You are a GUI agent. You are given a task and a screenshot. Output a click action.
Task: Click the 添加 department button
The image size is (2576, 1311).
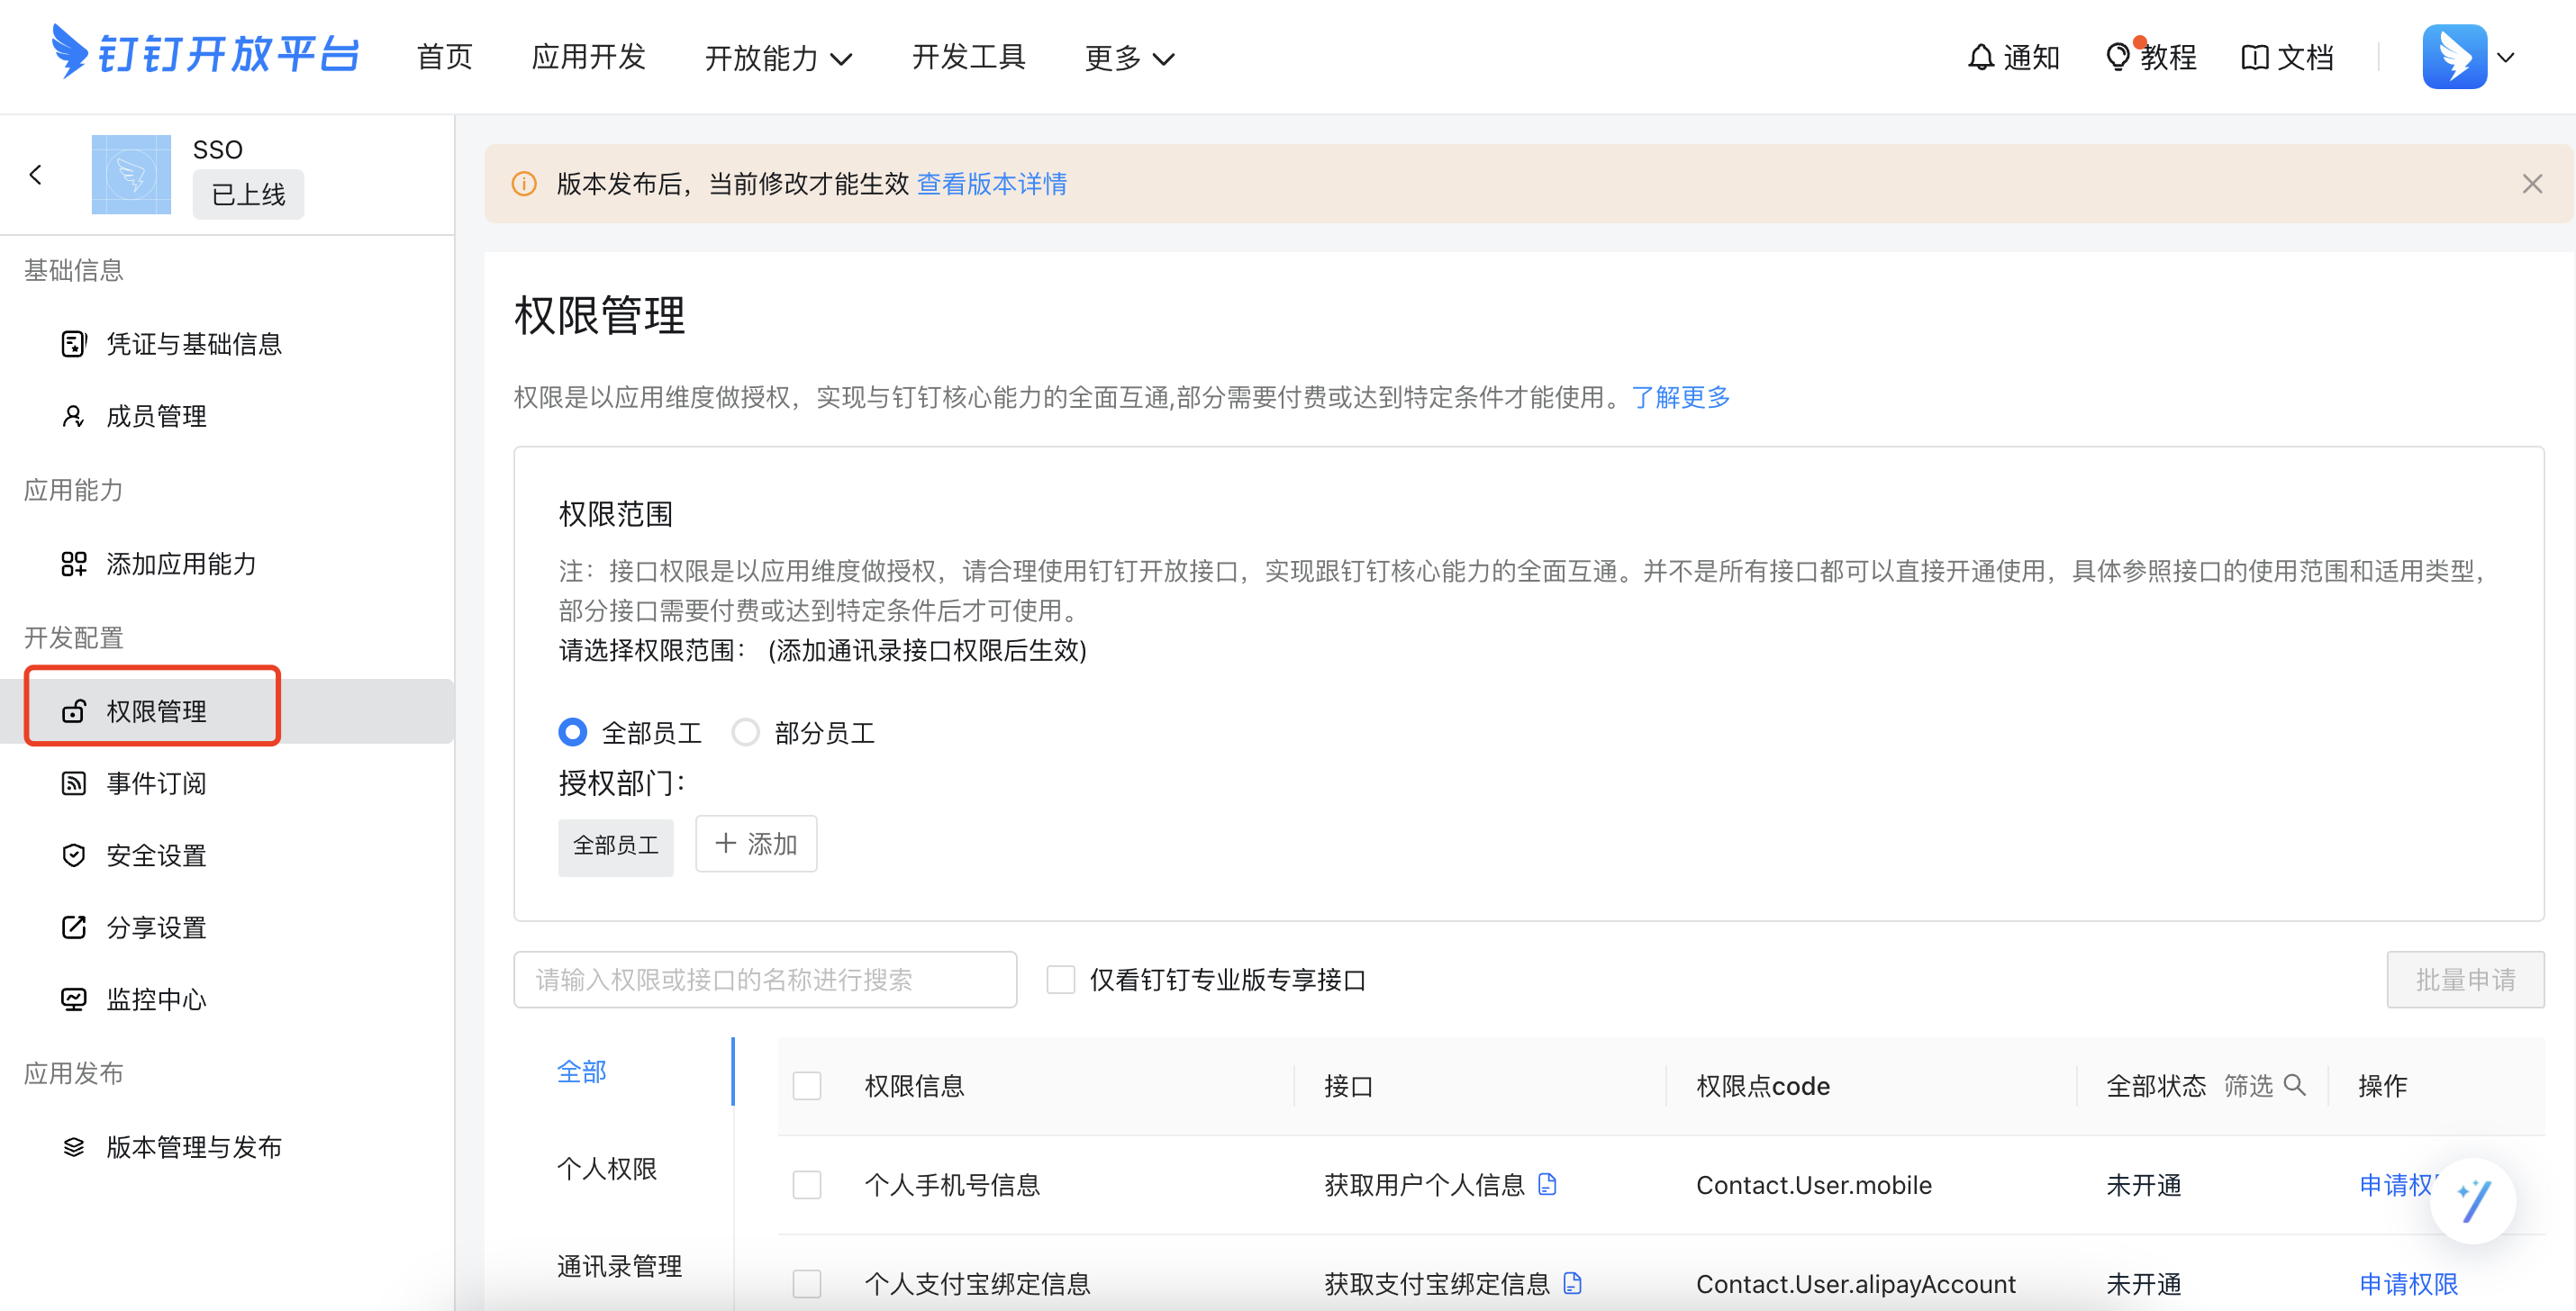[756, 844]
